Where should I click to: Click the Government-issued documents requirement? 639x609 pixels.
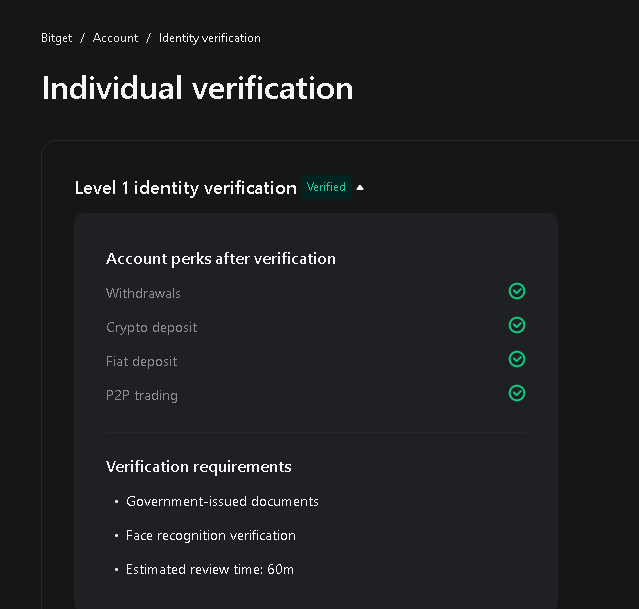click(222, 501)
